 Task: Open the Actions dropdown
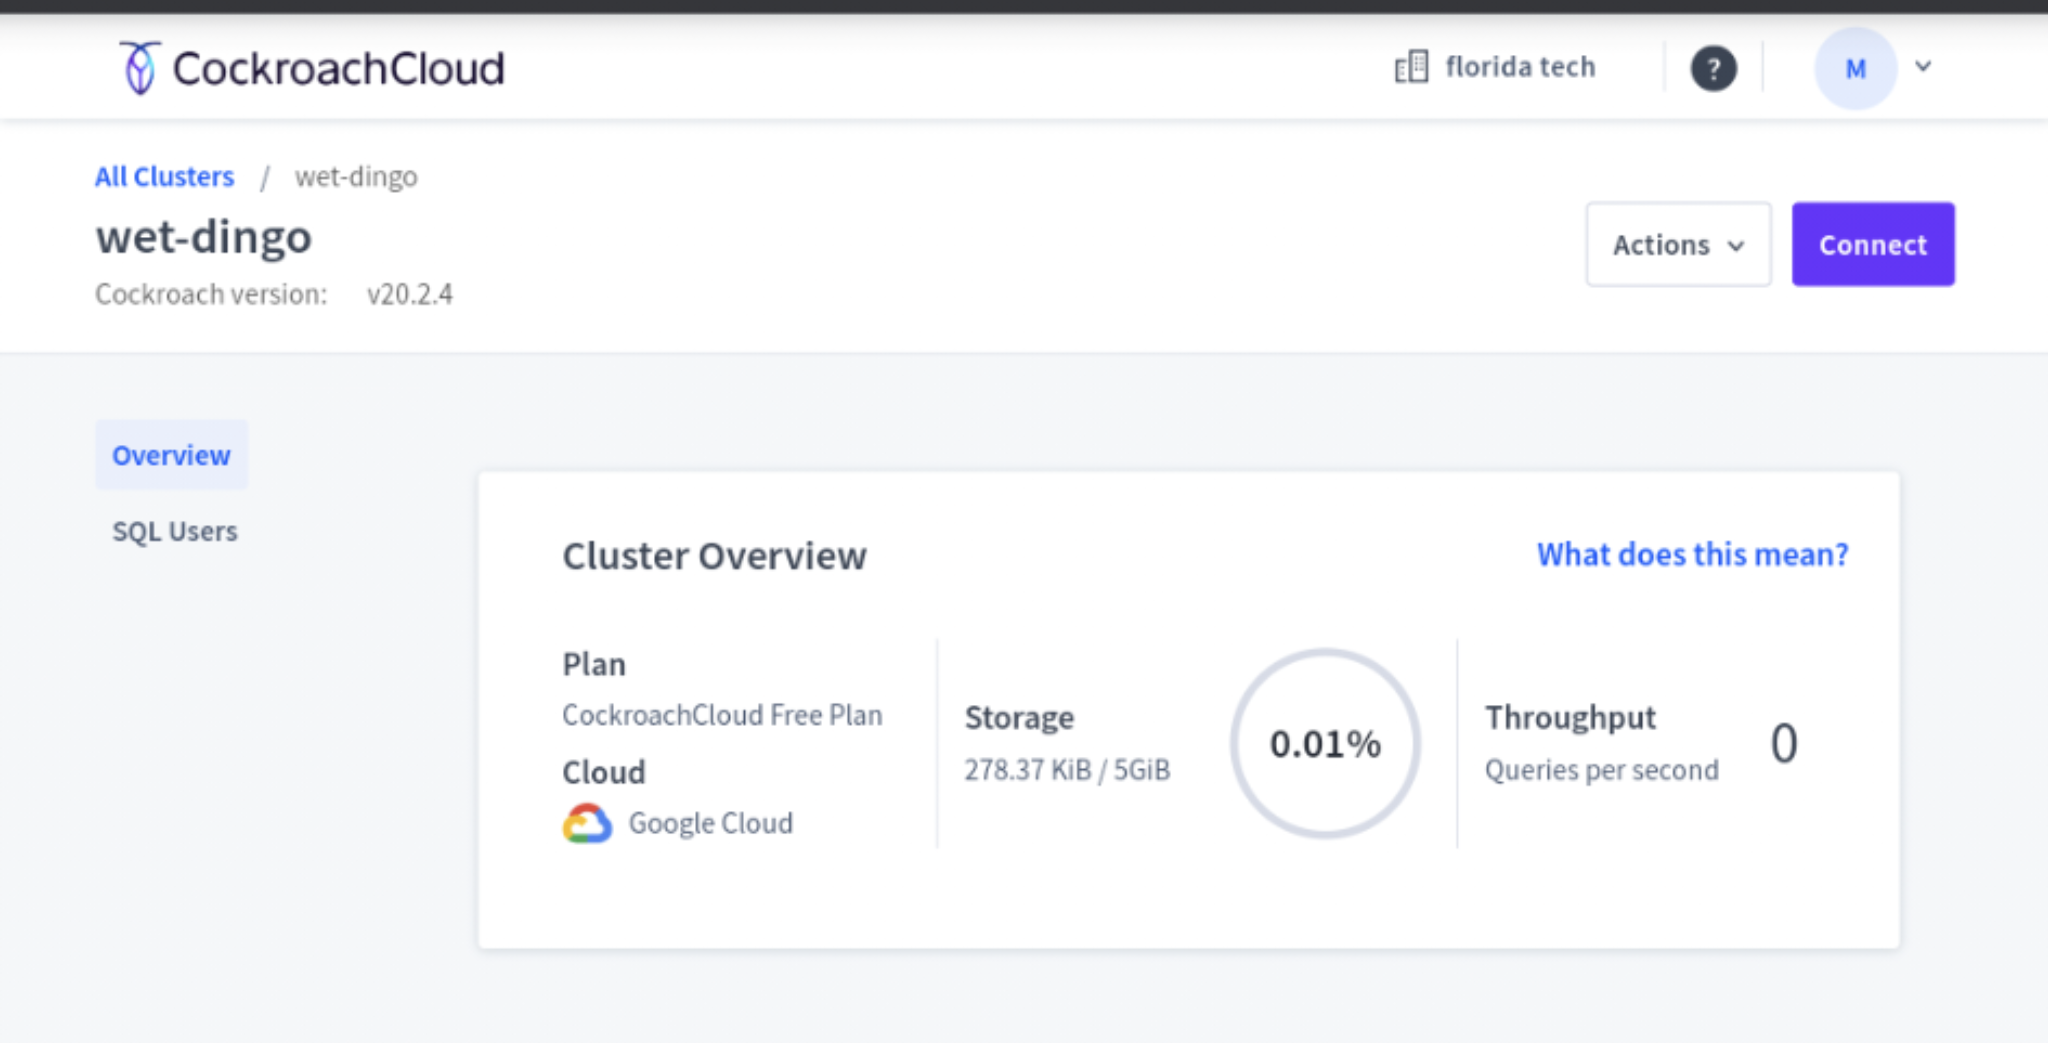click(x=1678, y=244)
